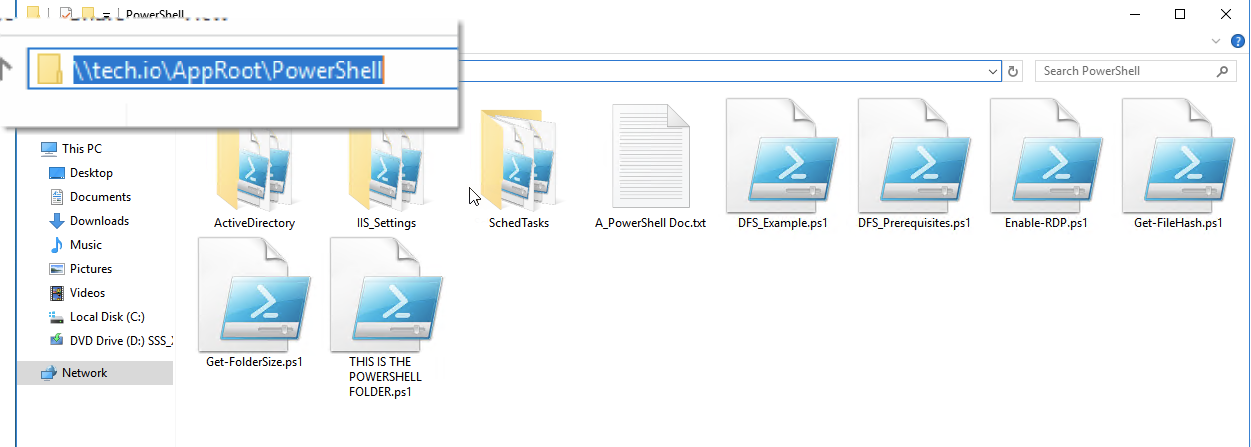Click the Pictures icon in sidebar
Screen dimensions: 1251x447
57,269
